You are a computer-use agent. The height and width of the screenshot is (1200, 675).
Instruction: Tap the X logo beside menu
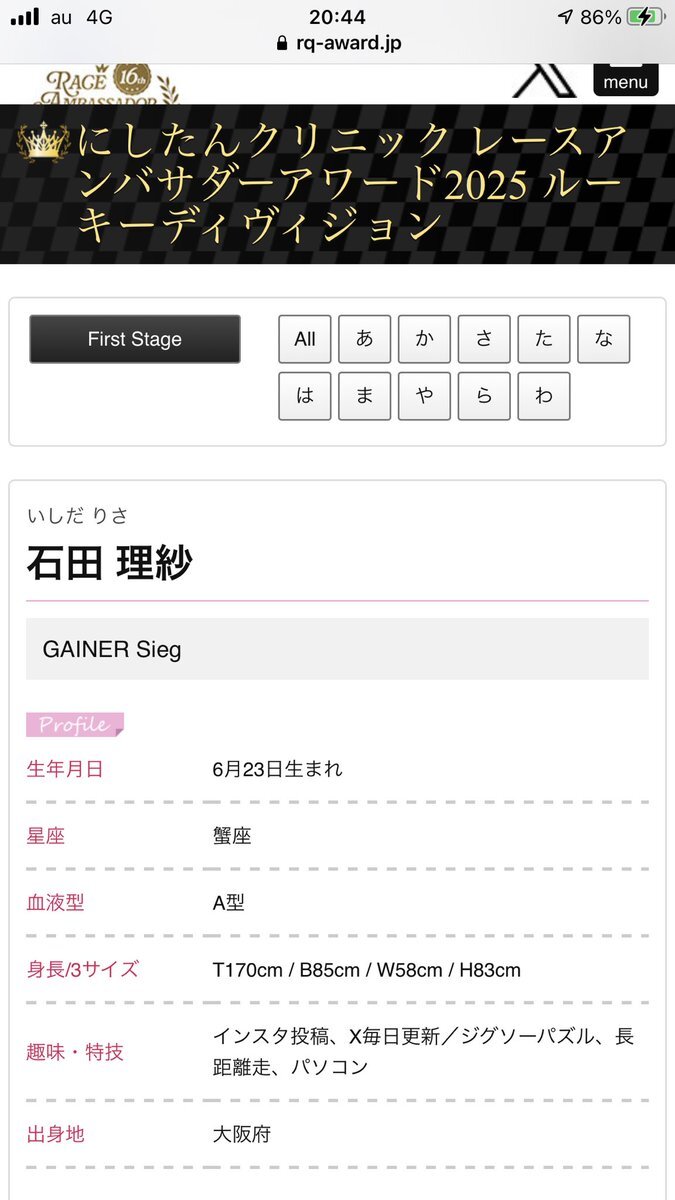tap(544, 82)
